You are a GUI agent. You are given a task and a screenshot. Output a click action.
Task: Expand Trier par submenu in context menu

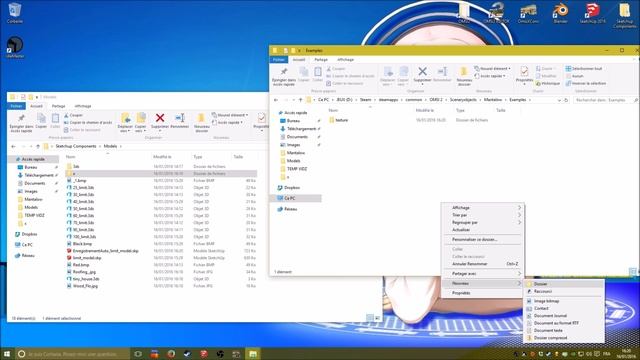coord(482,215)
